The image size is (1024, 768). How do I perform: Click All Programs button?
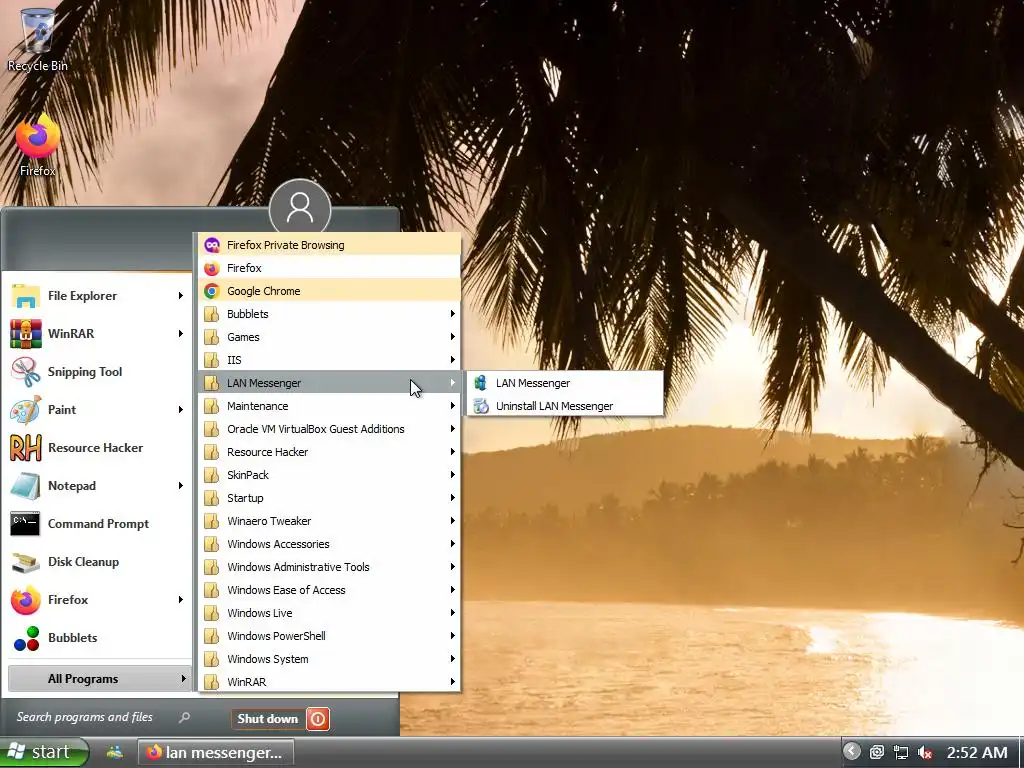(99, 679)
